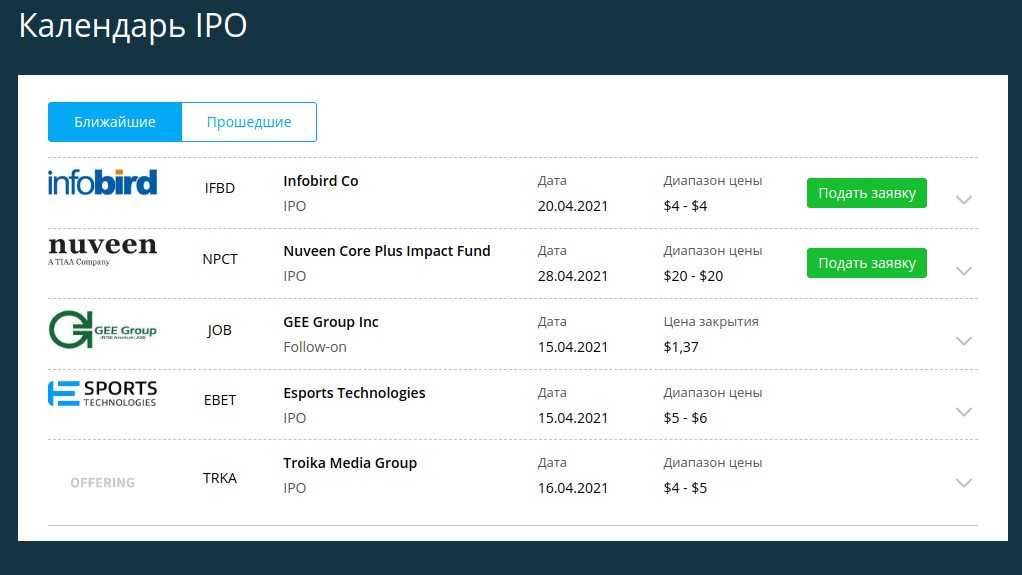The width and height of the screenshot is (1022, 575).
Task: Expand the Troika Media Group row chevron
Action: point(963,483)
